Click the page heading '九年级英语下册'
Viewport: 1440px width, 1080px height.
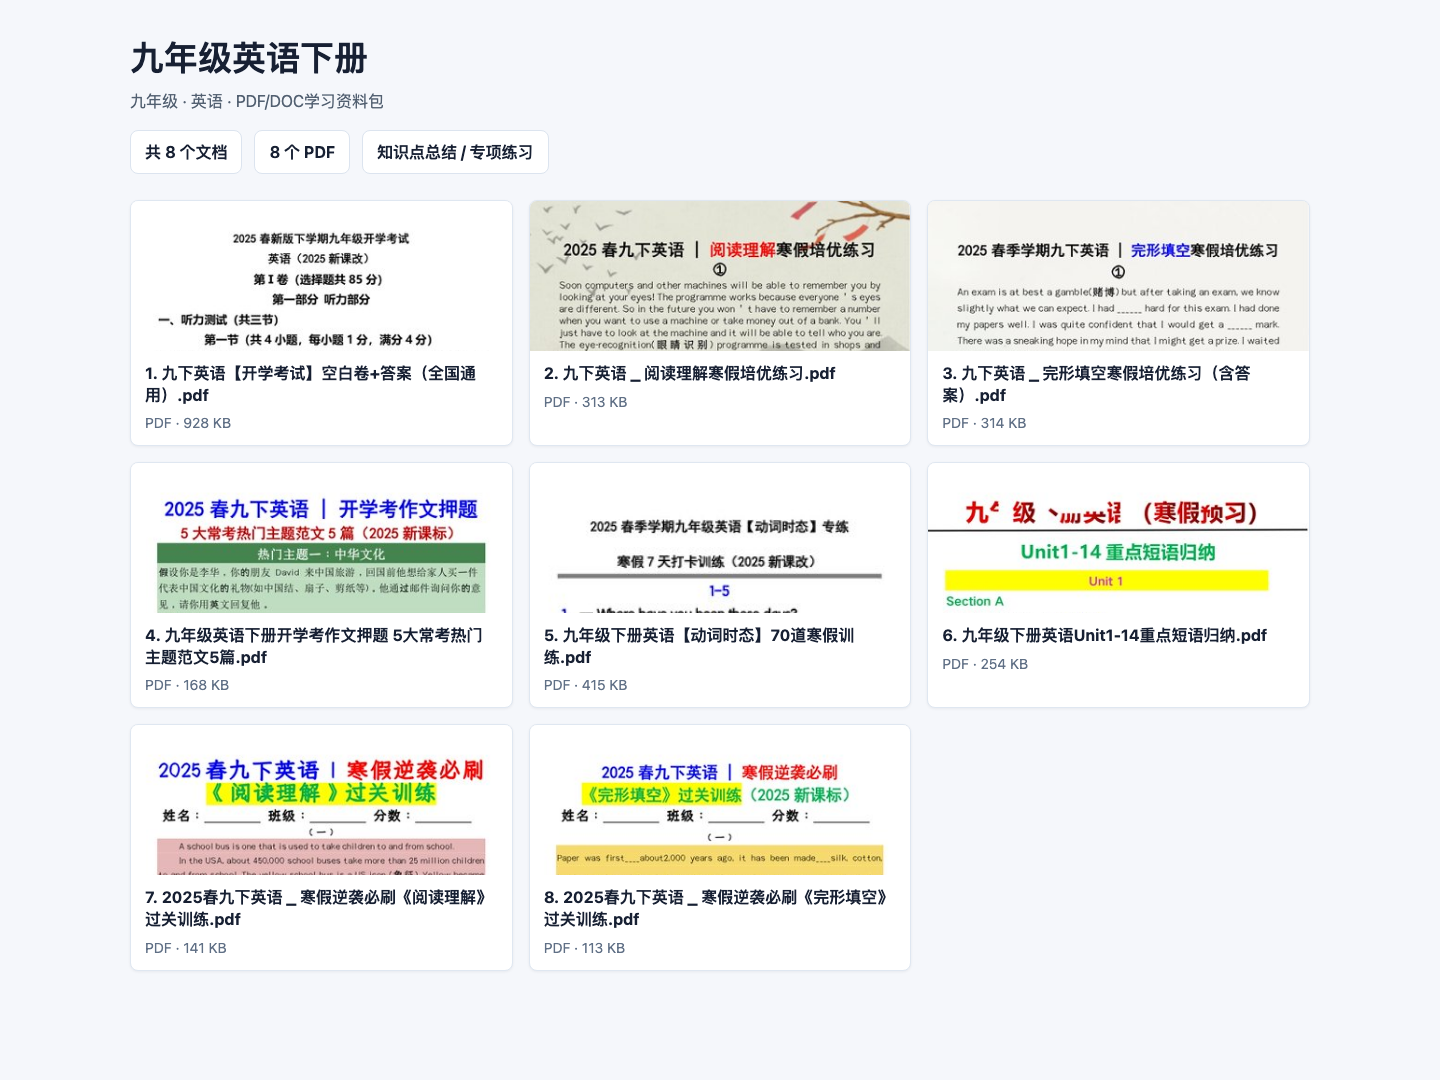(x=249, y=59)
